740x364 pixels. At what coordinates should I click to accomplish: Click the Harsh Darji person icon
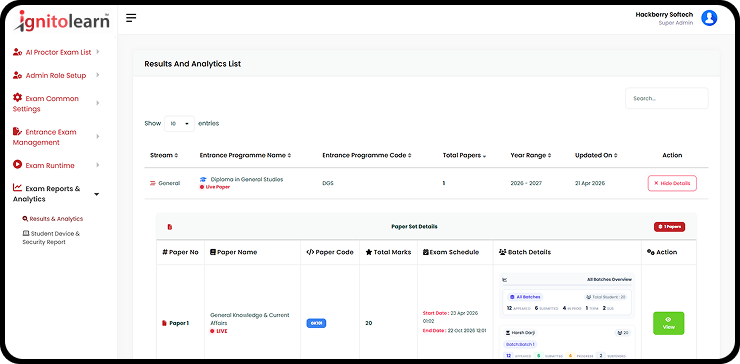[x=507, y=332]
